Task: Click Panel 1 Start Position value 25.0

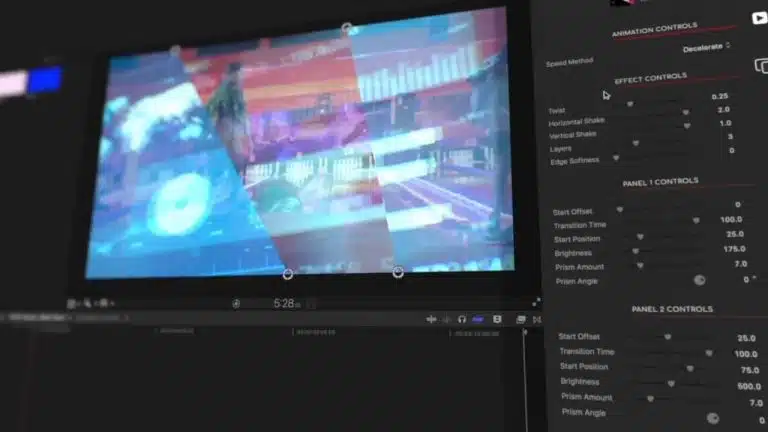Action: point(735,234)
